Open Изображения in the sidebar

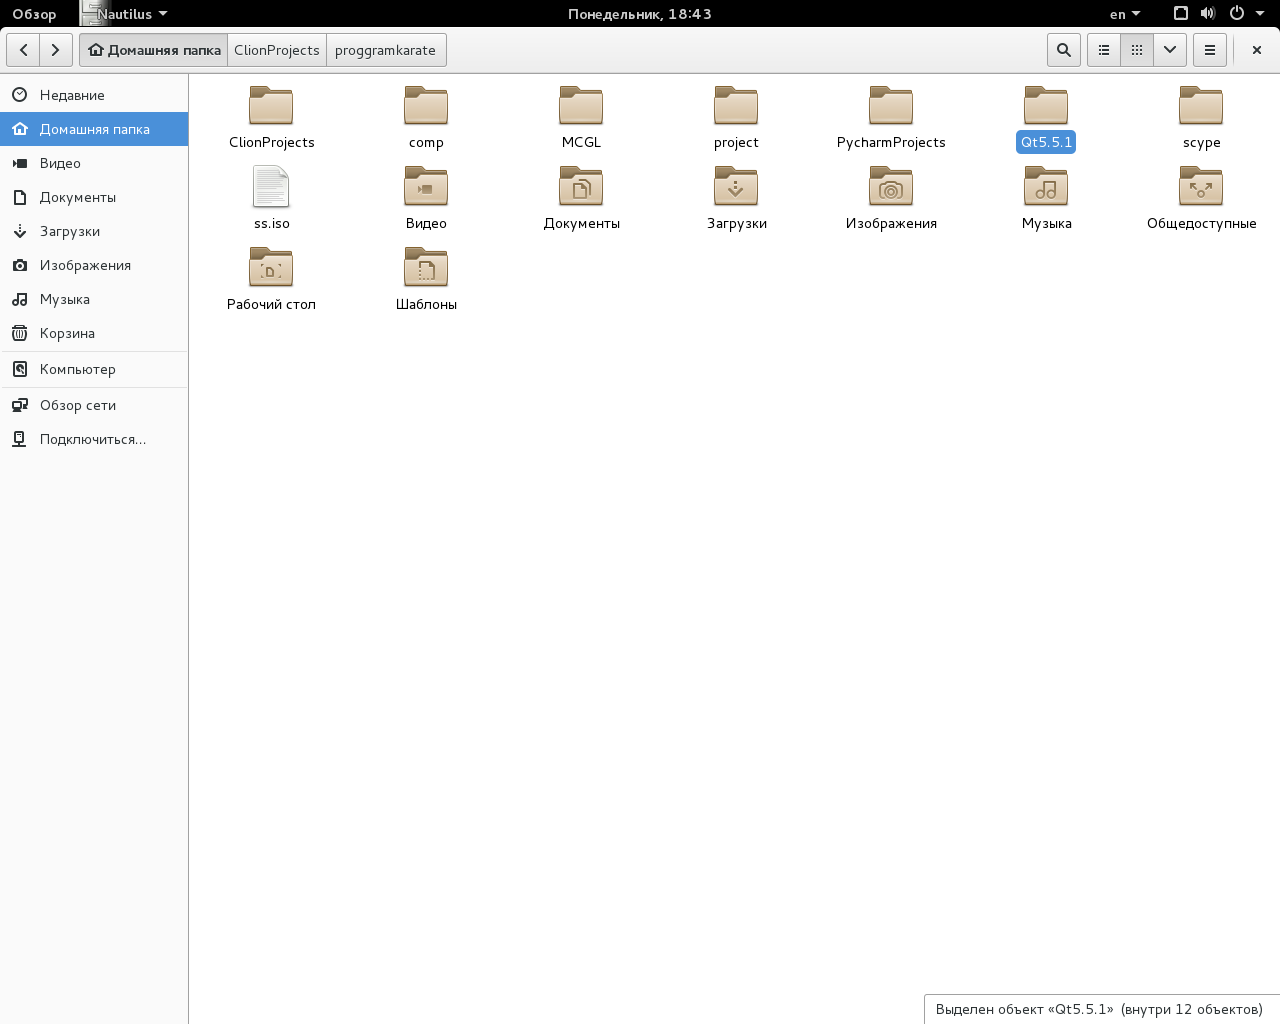point(94,265)
